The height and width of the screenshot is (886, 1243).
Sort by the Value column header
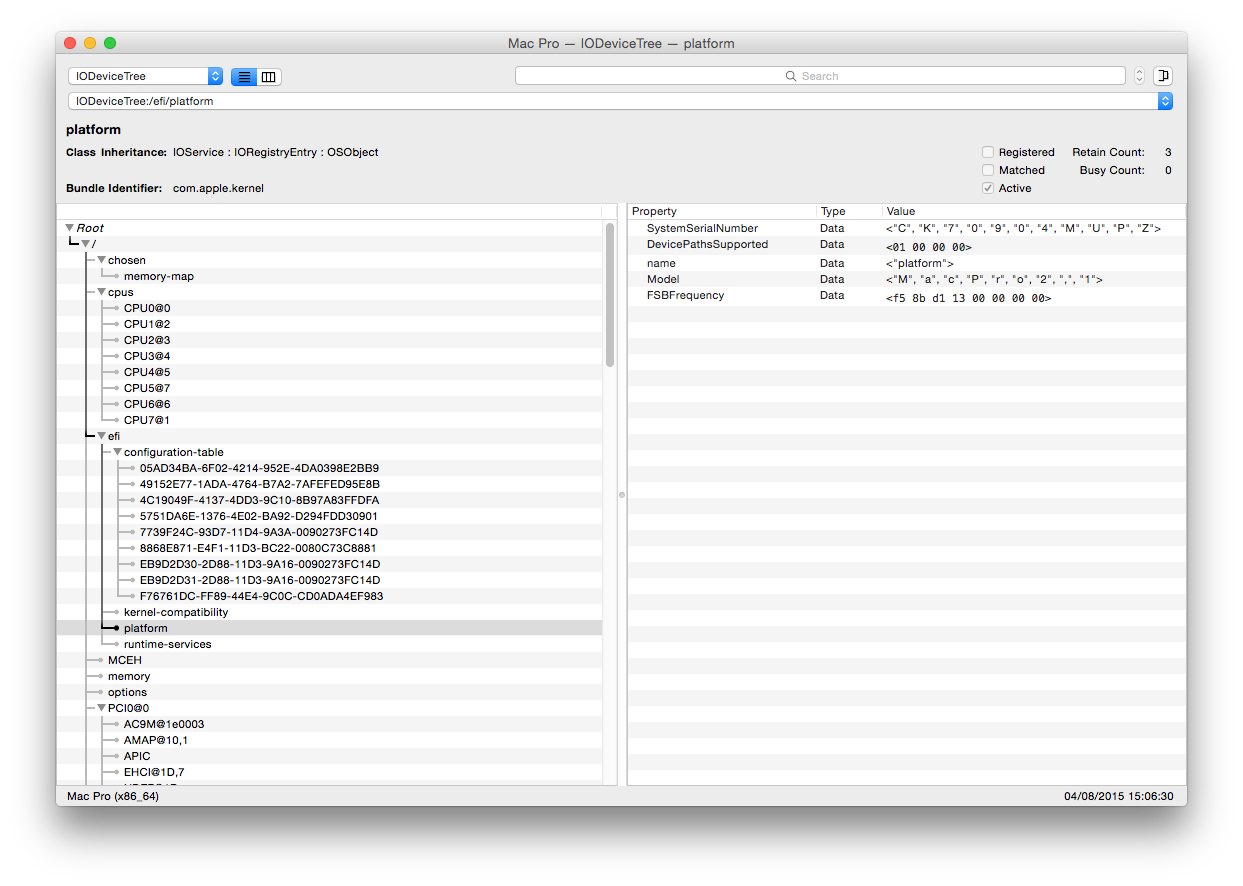click(x=1034, y=211)
